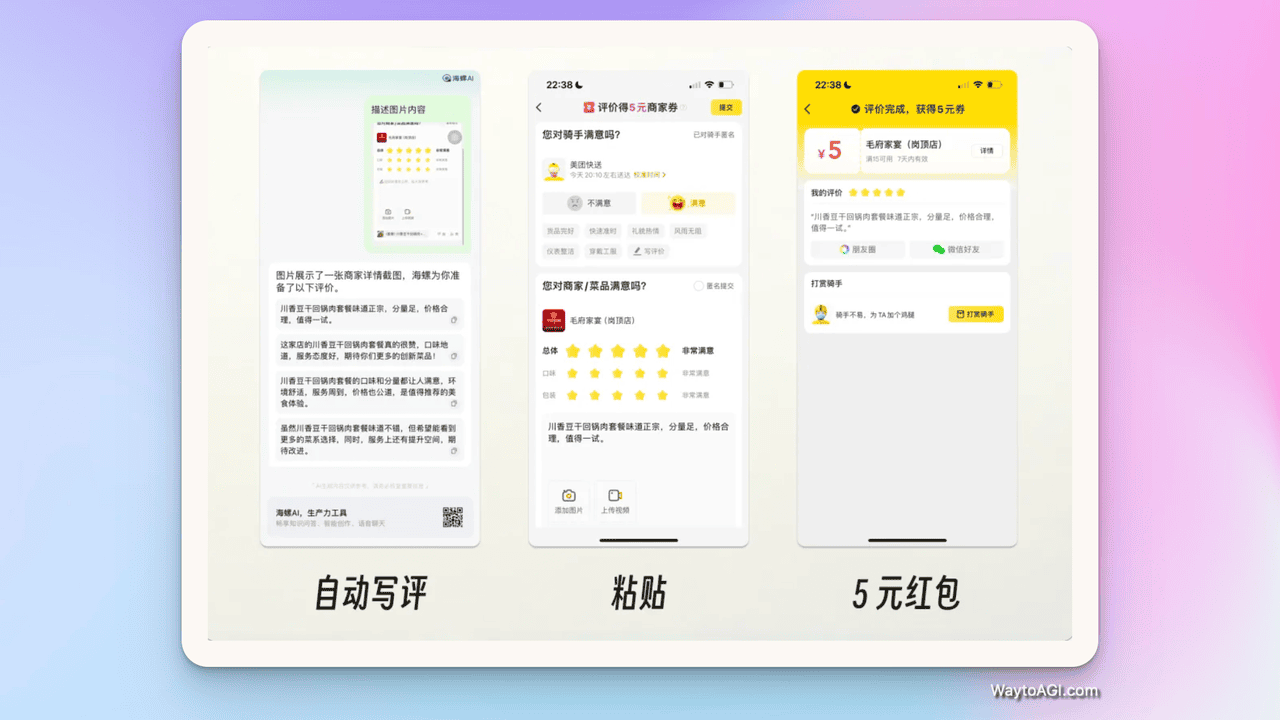Open coupon details with 详情 button
Image resolution: width=1280 pixels, height=720 pixels.
[987, 150]
